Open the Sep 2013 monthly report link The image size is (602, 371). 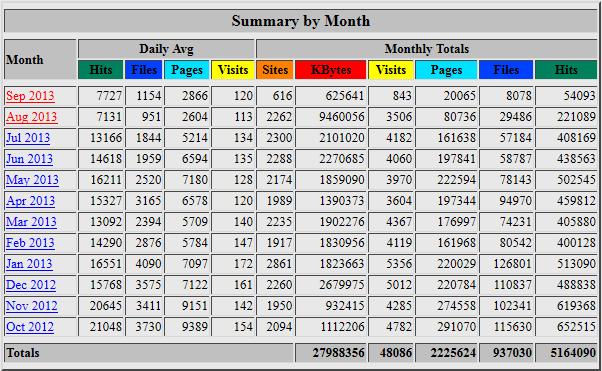pyautogui.click(x=30, y=96)
